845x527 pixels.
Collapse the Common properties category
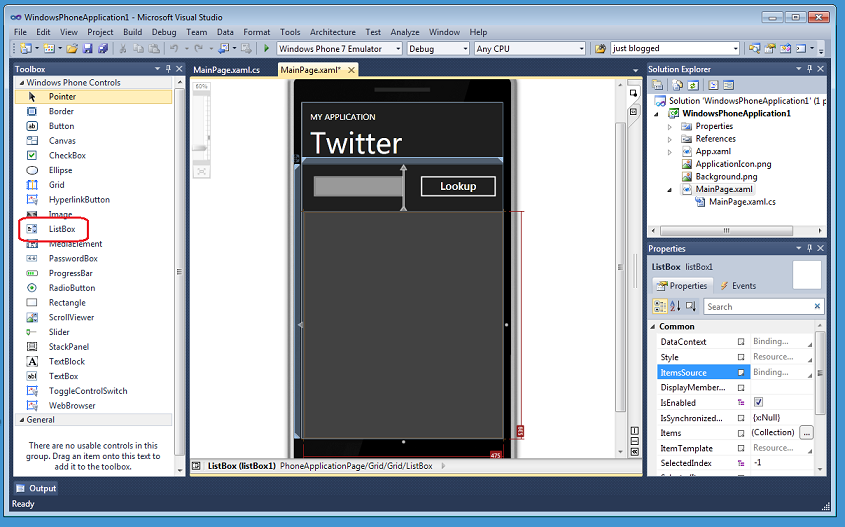[x=653, y=327]
